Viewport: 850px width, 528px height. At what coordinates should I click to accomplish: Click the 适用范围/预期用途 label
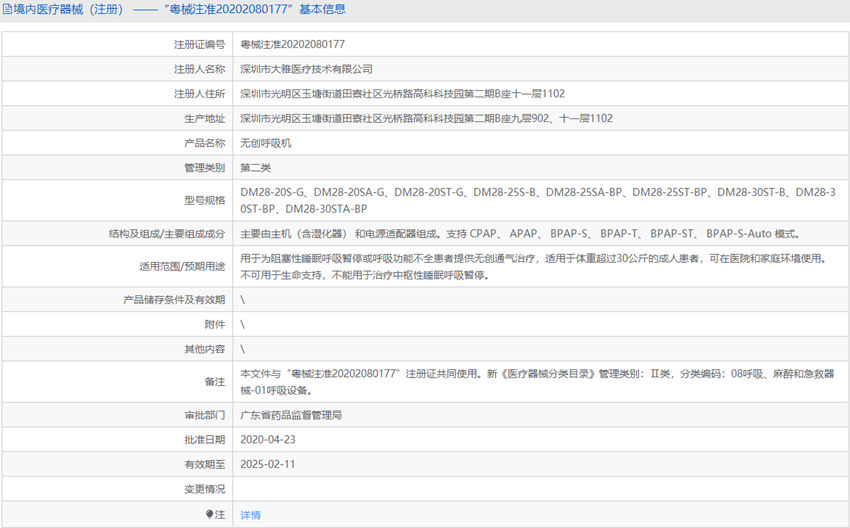182,267
